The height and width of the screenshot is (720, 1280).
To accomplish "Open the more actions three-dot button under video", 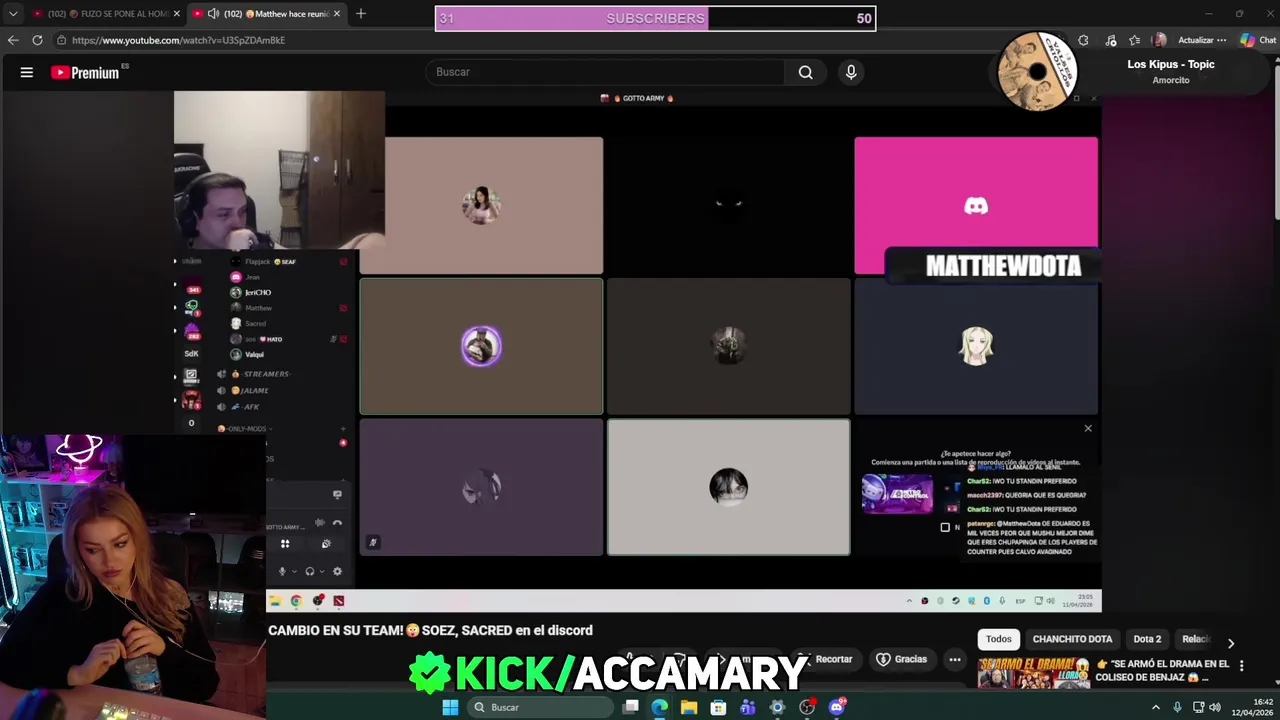I will click(x=955, y=659).
